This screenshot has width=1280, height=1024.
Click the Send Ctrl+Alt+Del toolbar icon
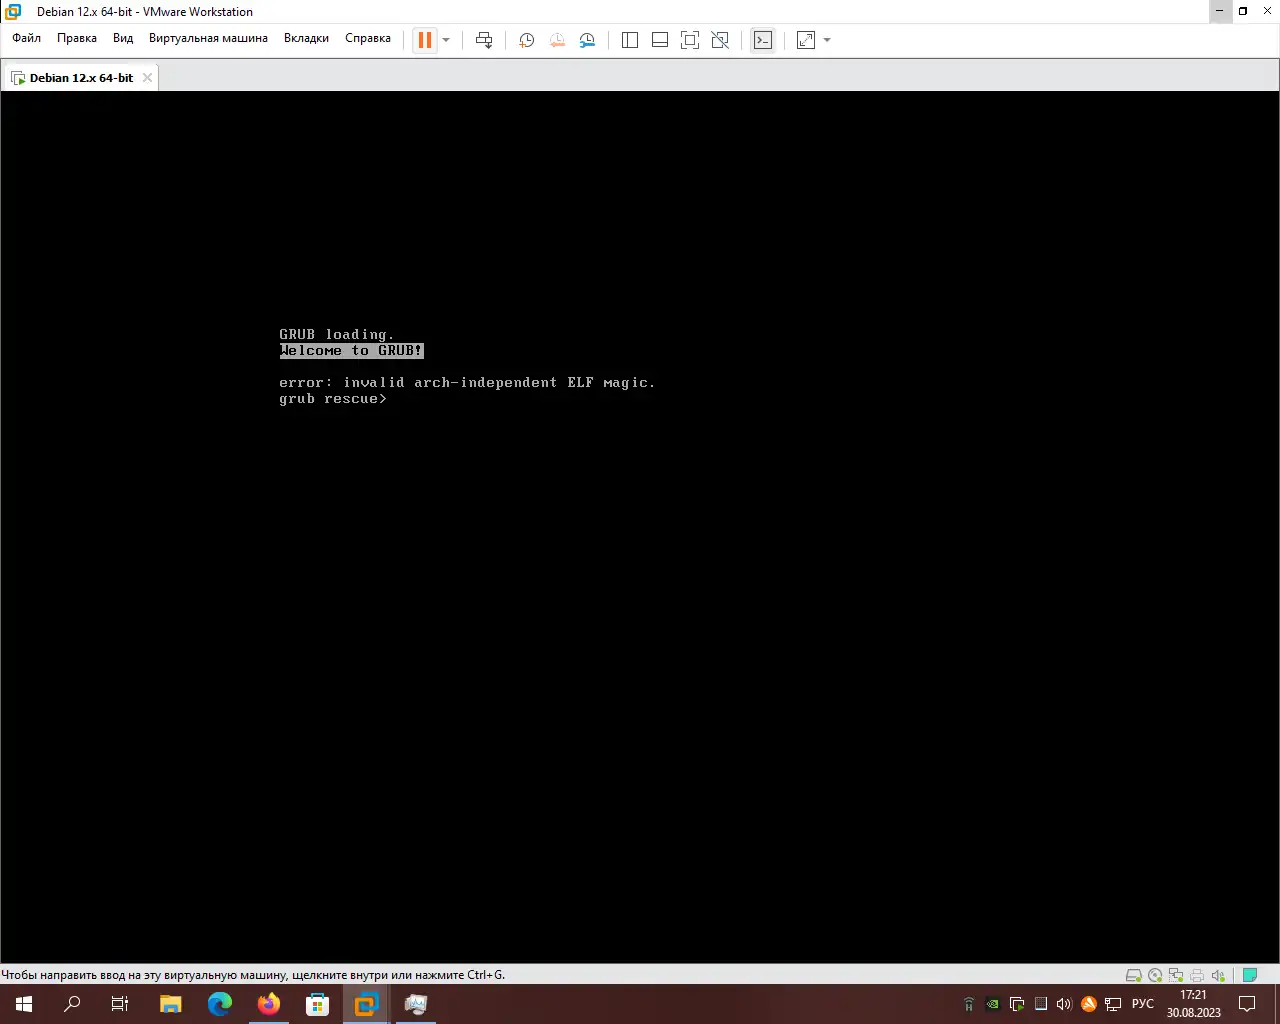(x=484, y=40)
